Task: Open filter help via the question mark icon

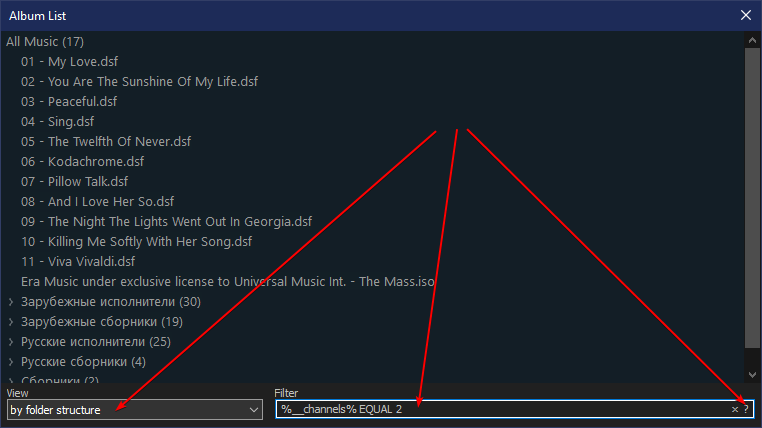Action: 746,410
